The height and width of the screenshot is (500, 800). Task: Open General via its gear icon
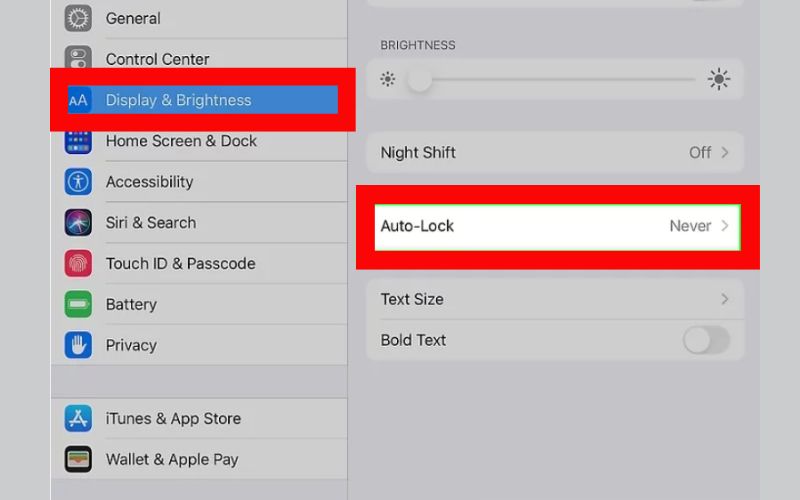[78, 18]
